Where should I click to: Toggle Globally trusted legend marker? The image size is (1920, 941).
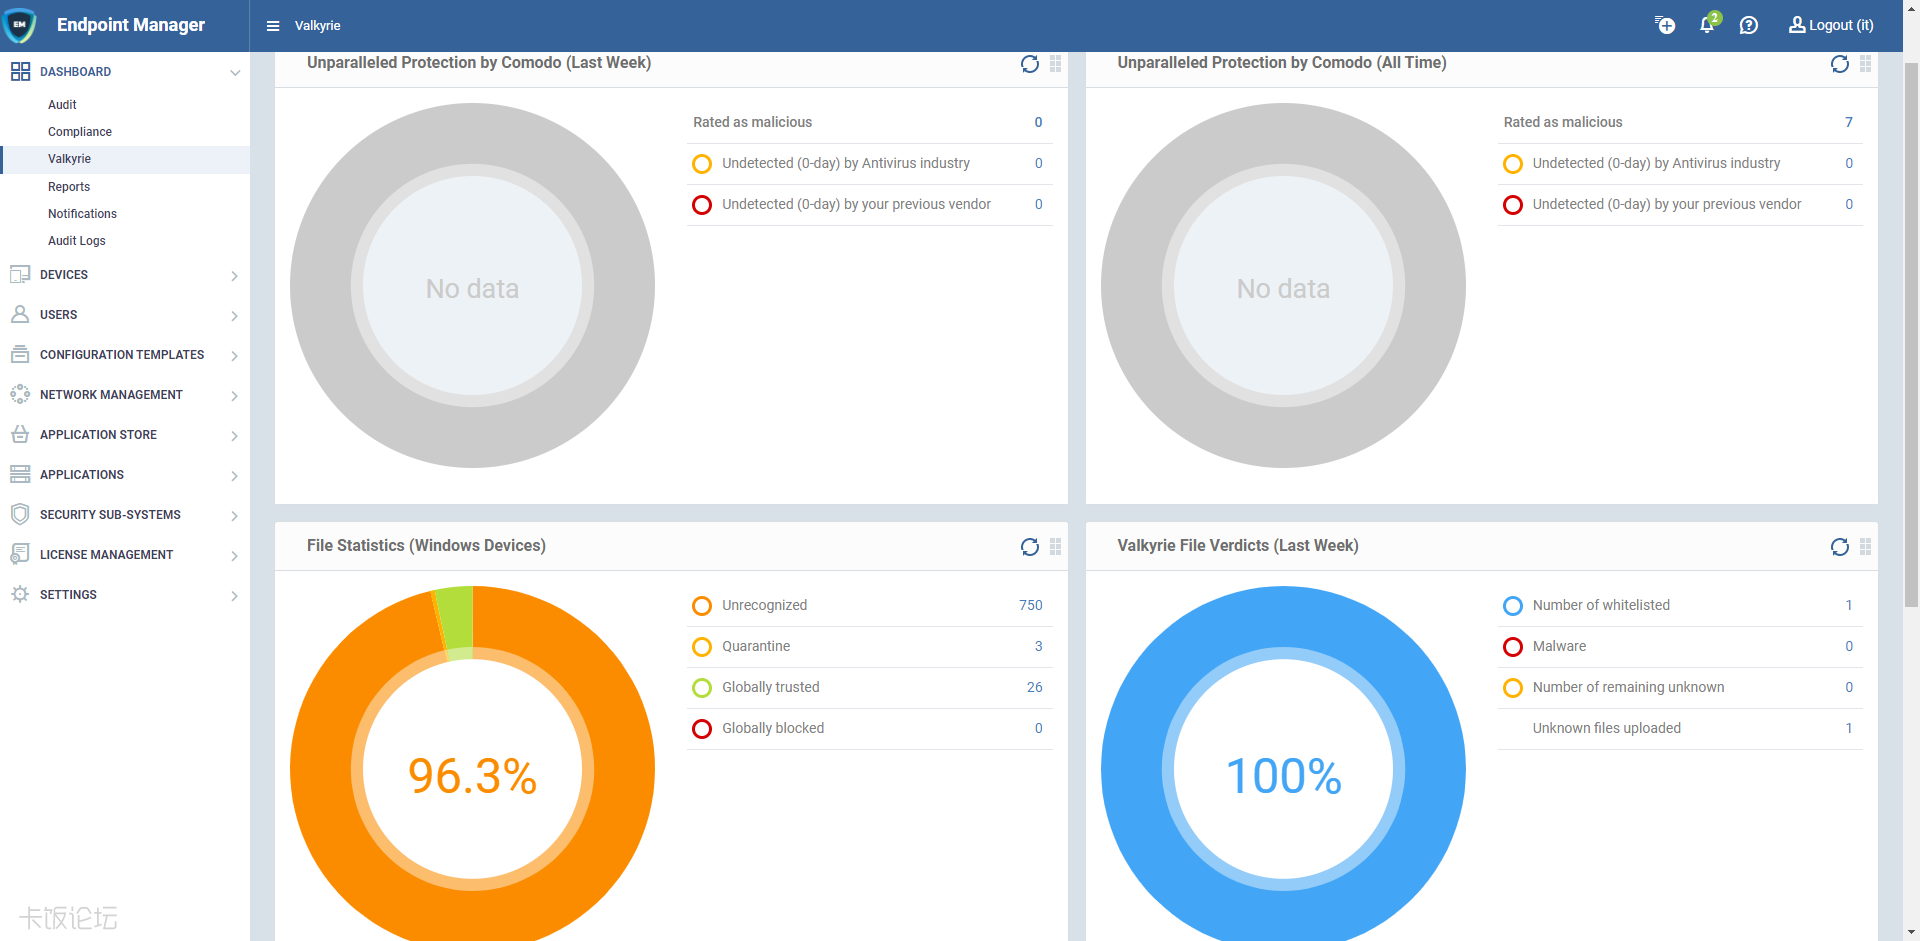702,688
